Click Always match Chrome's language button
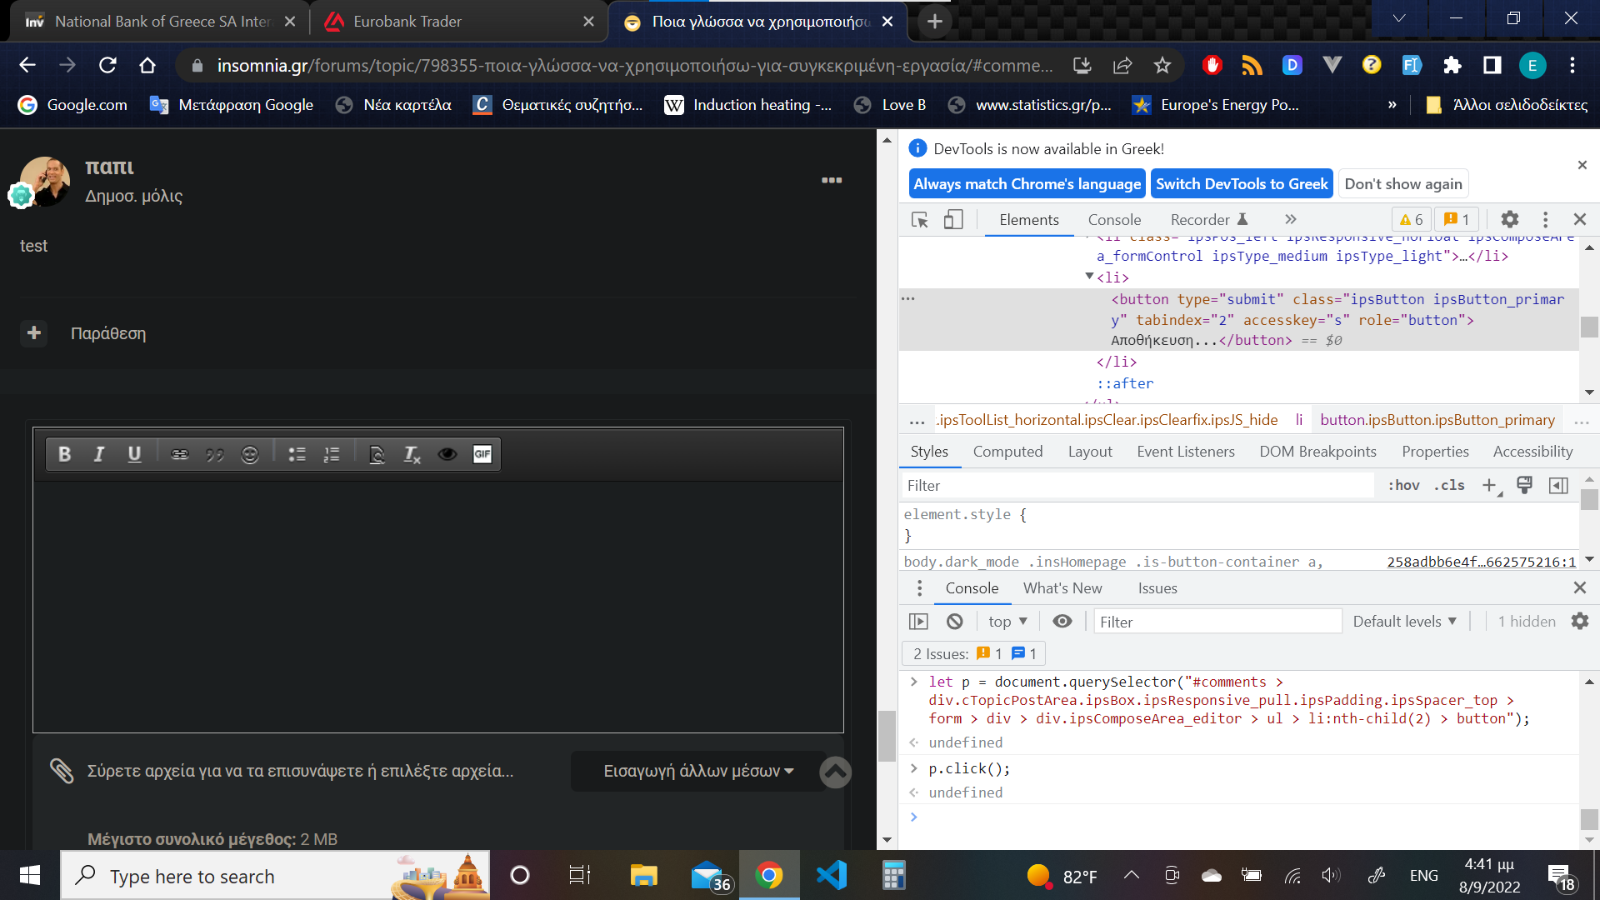The height and width of the screenshot is (900, 1600). [1027, 184]
